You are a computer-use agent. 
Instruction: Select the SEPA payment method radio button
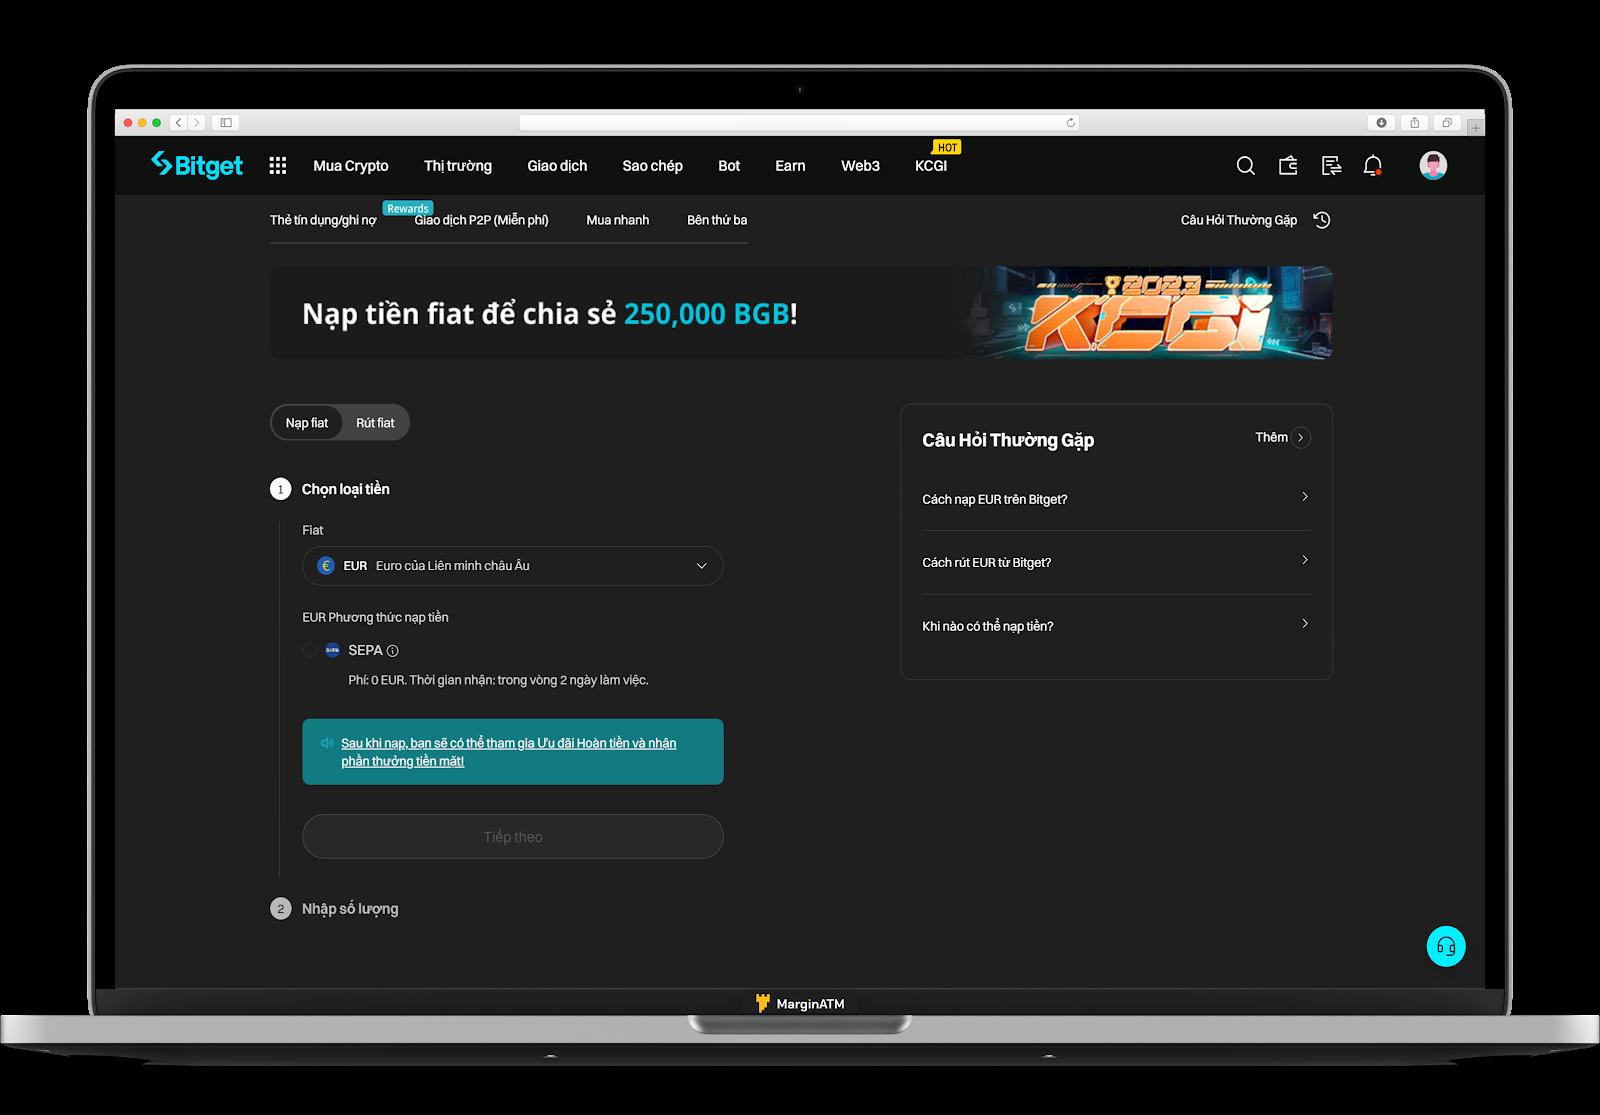pos(310,650)
